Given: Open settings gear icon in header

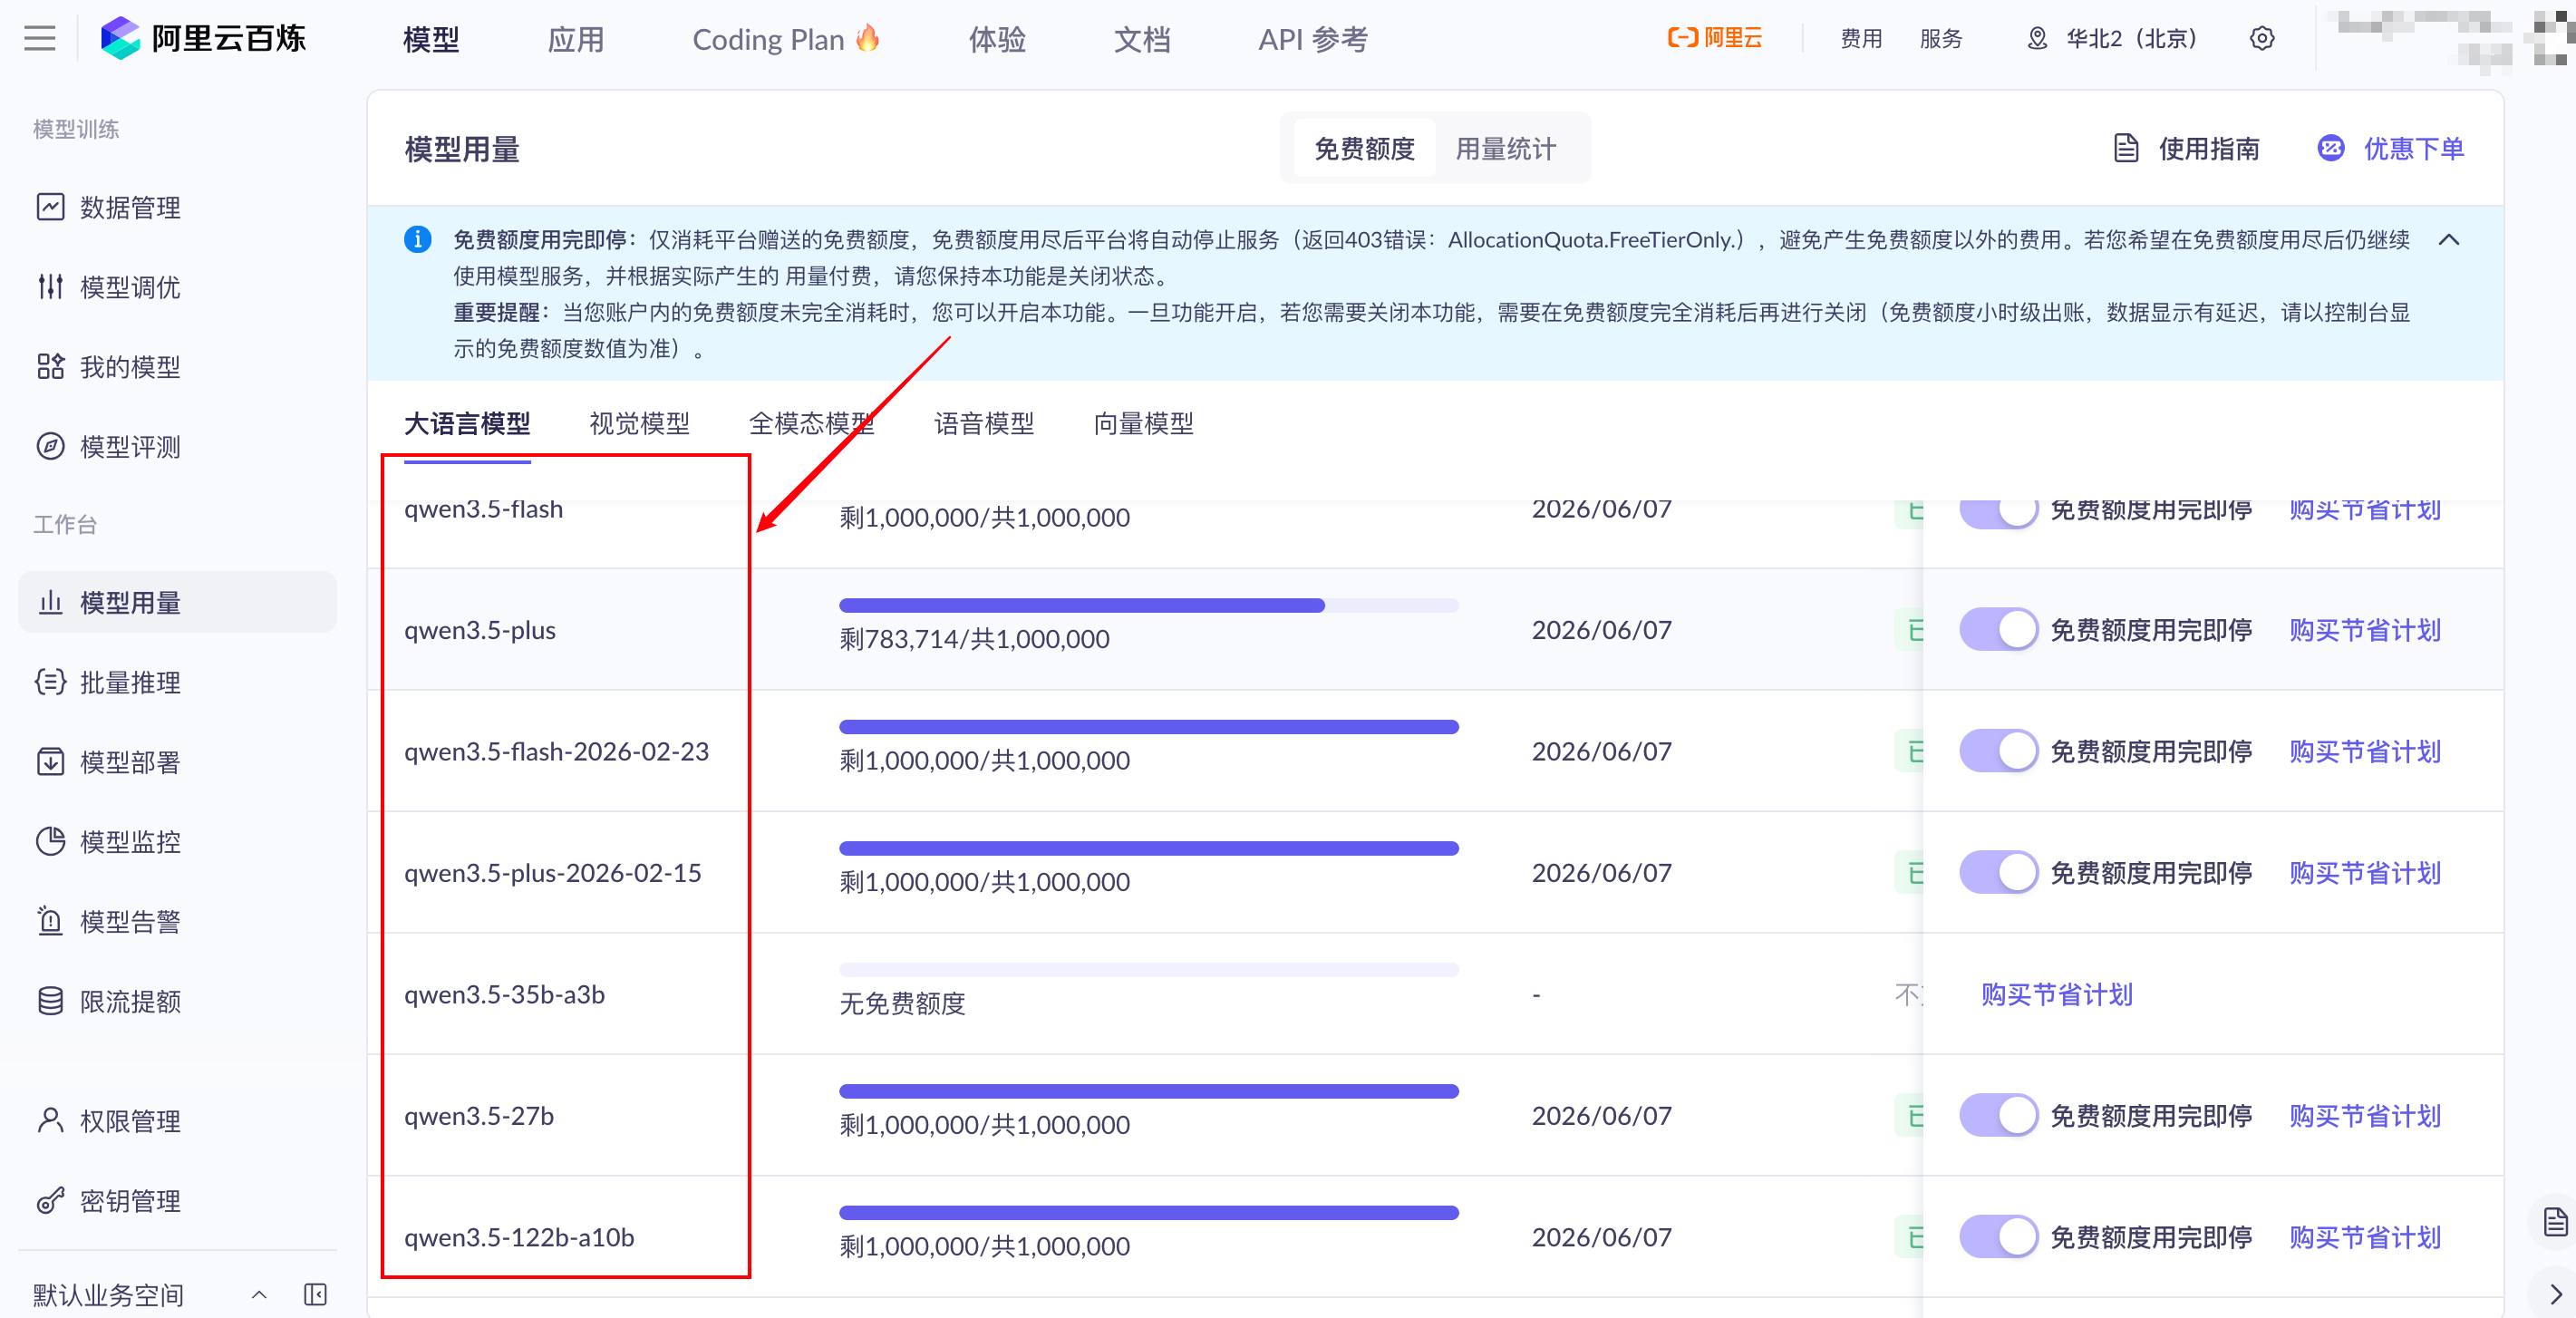Looking at the screenshot, I should click(x=2262, y=39).
